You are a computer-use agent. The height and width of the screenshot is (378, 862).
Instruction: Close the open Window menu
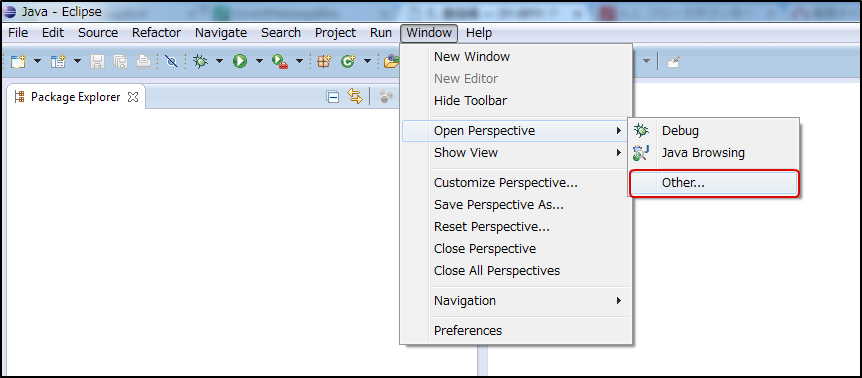tap(429, 33)
